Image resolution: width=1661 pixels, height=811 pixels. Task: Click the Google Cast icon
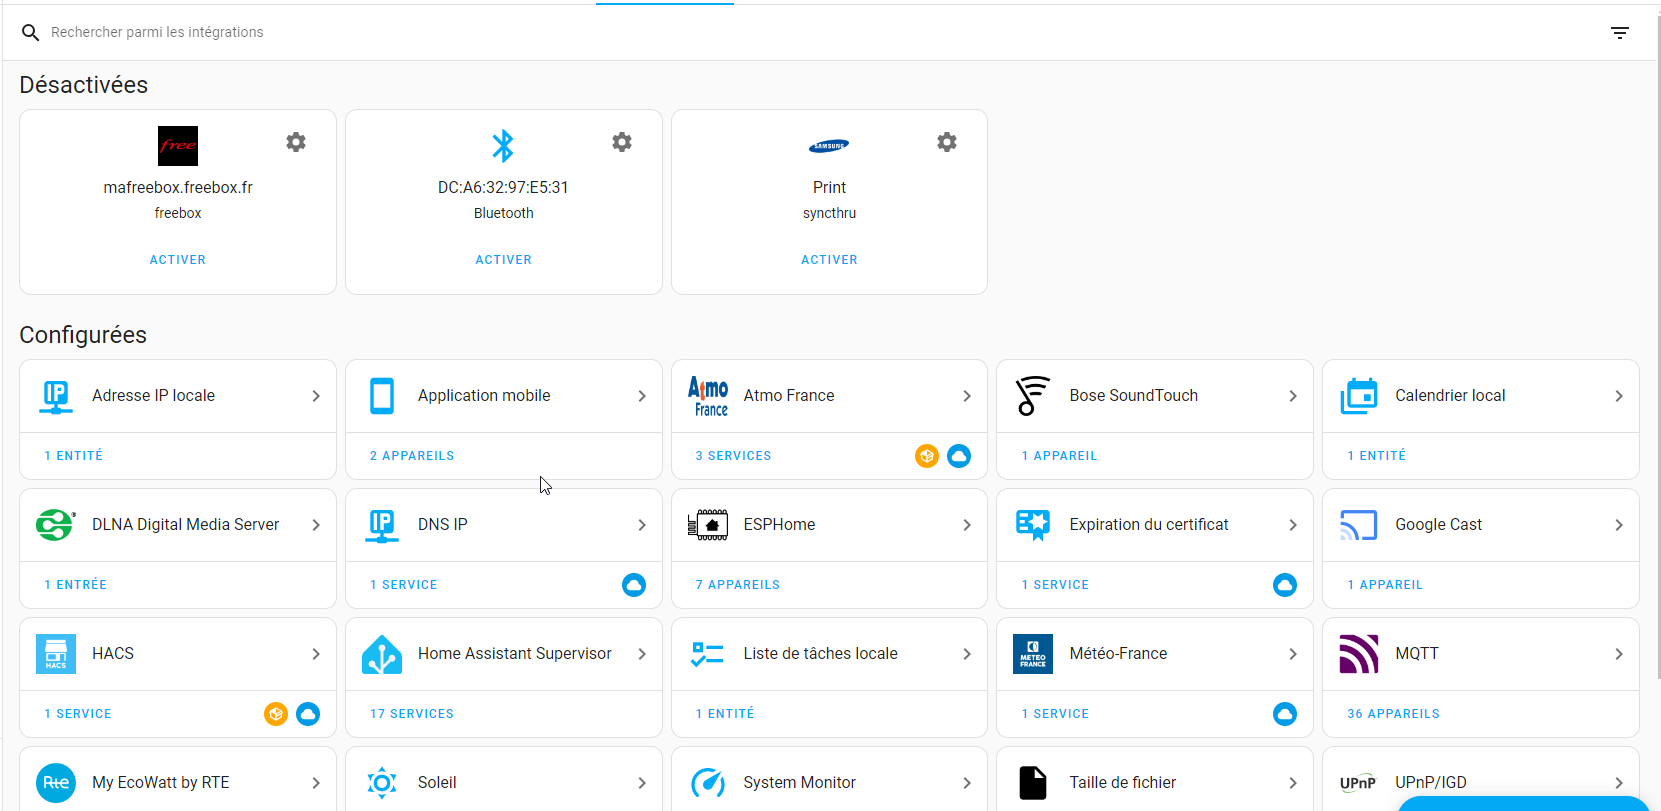(1359, 525)
